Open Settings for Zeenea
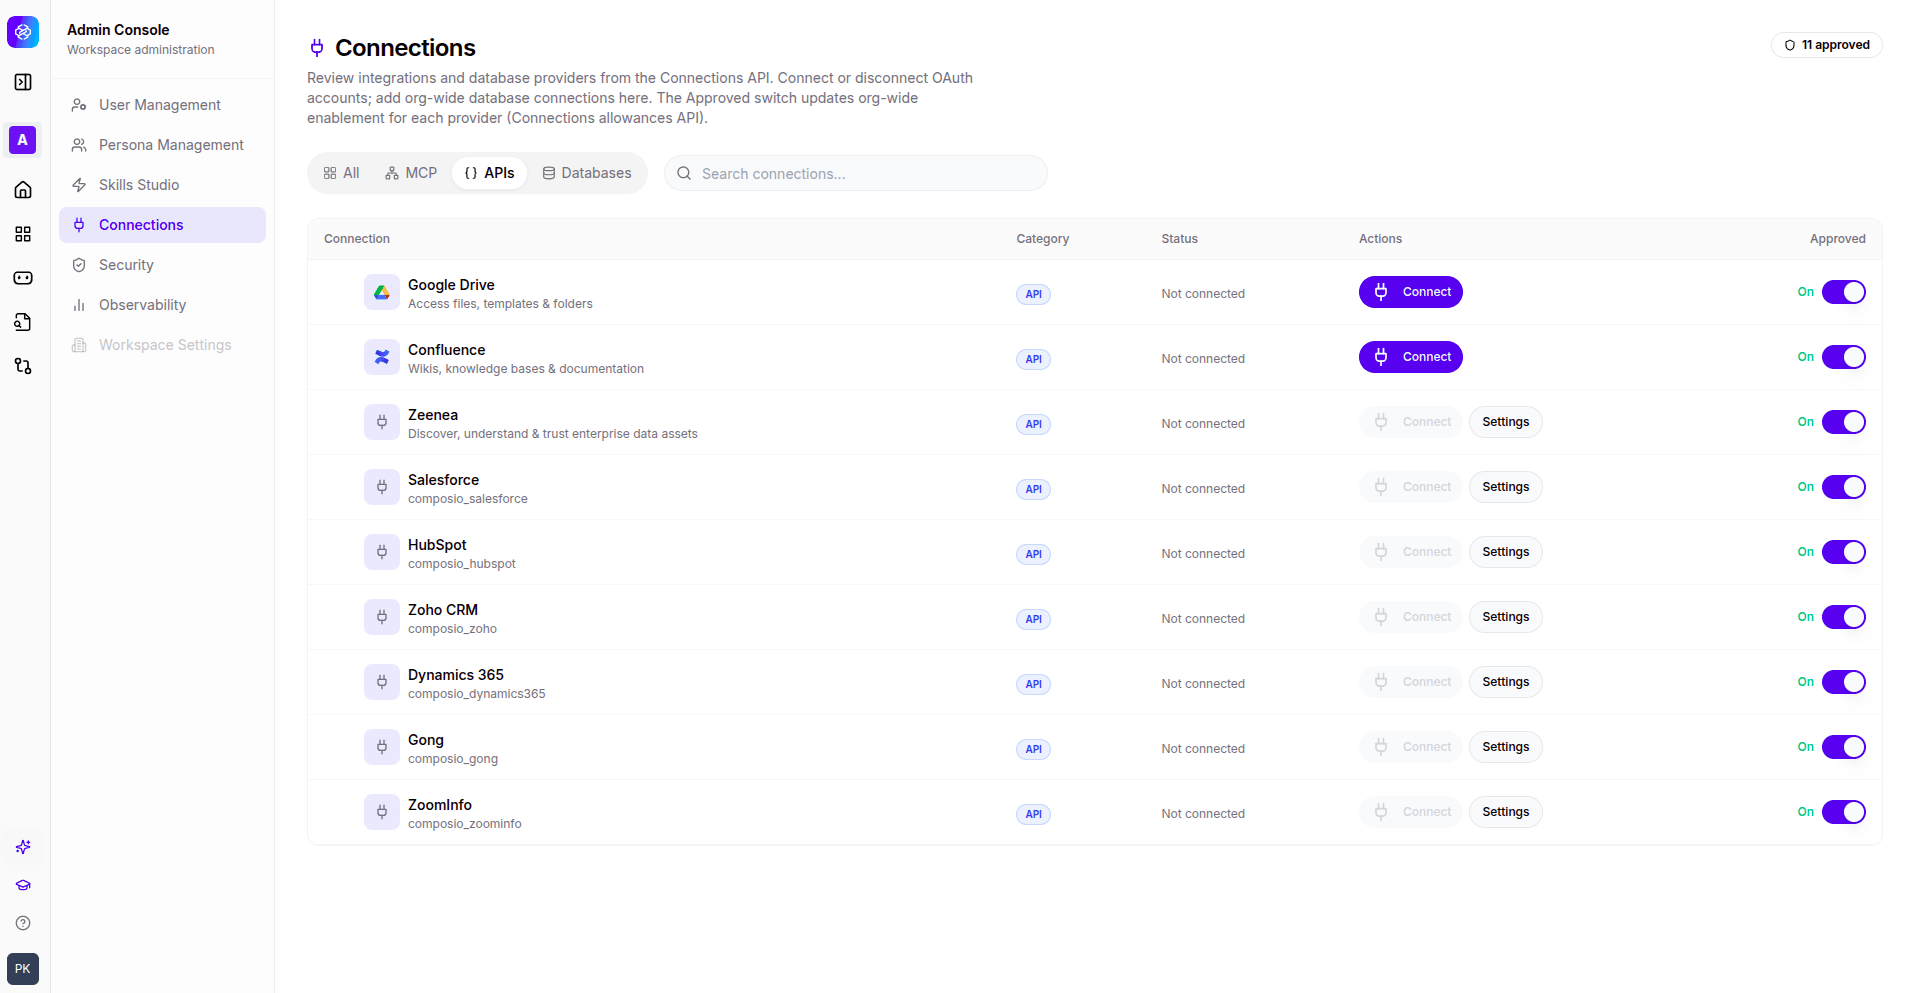Screen dimensions: 1910x993 coord(1505,422)
